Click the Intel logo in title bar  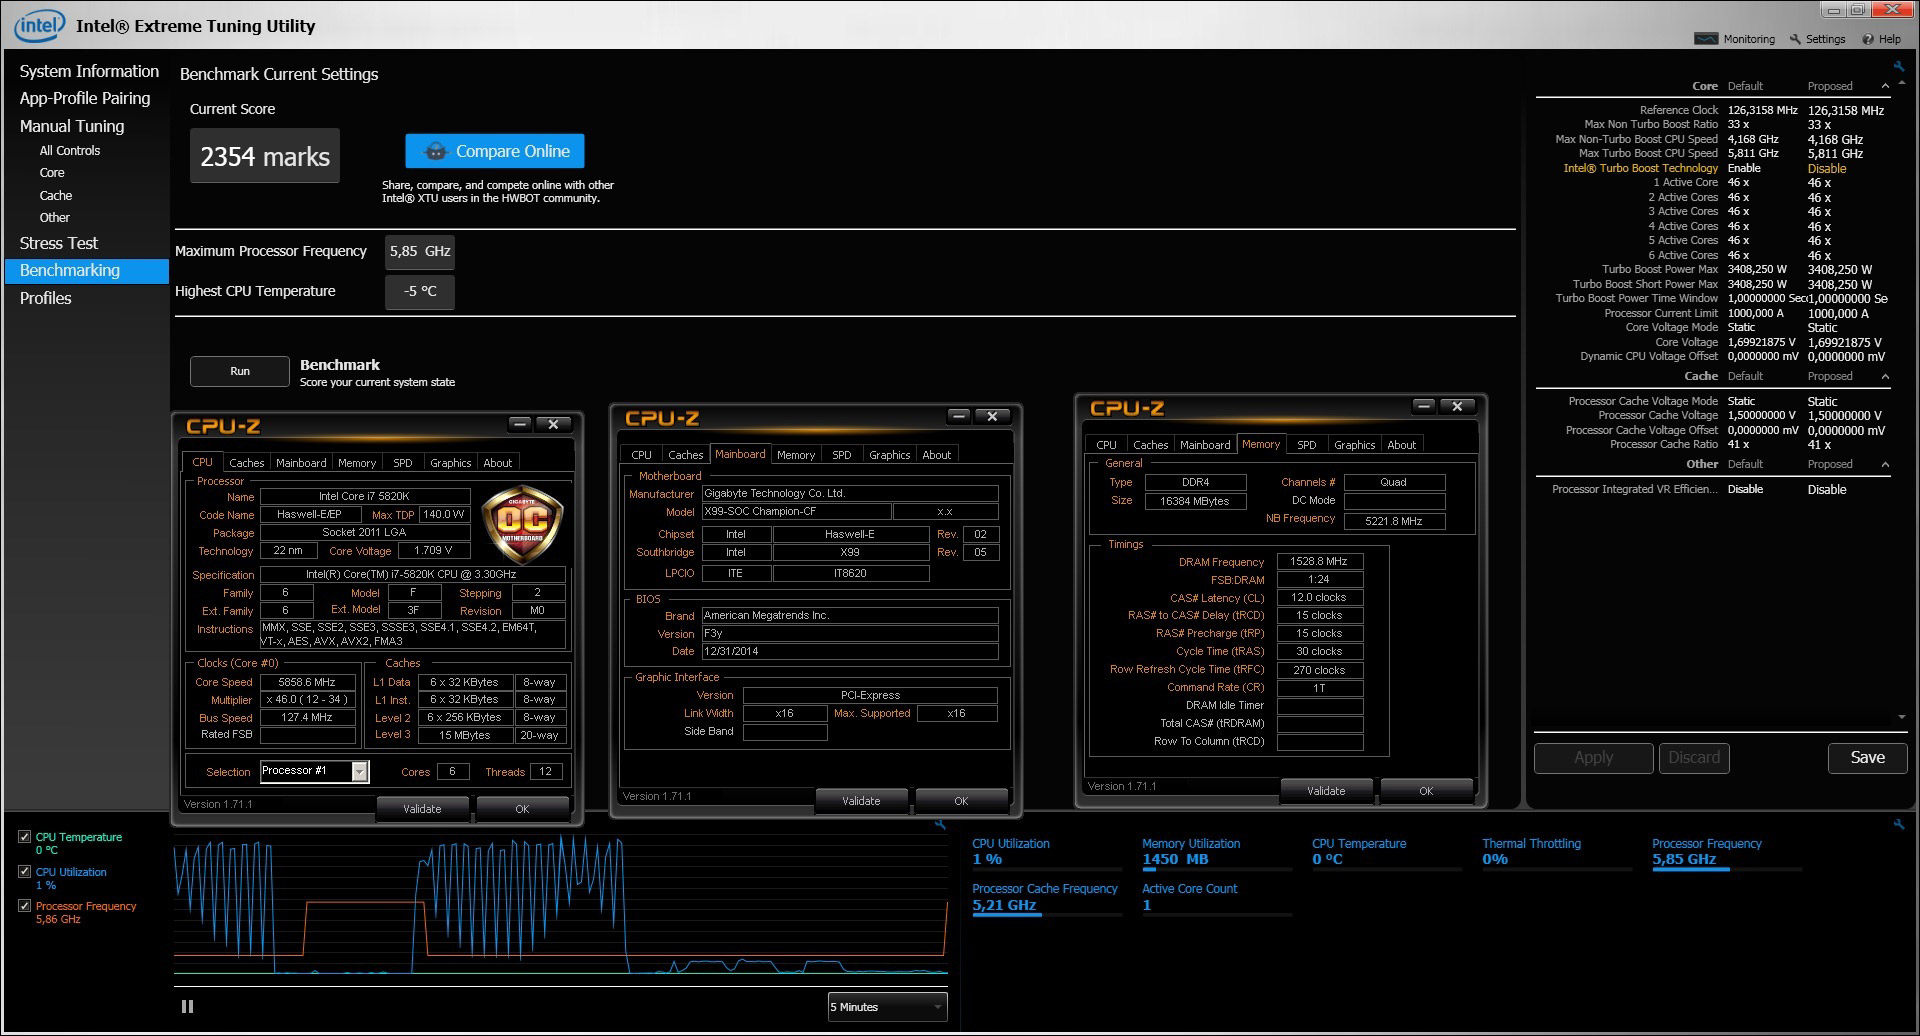coord(40,26)
